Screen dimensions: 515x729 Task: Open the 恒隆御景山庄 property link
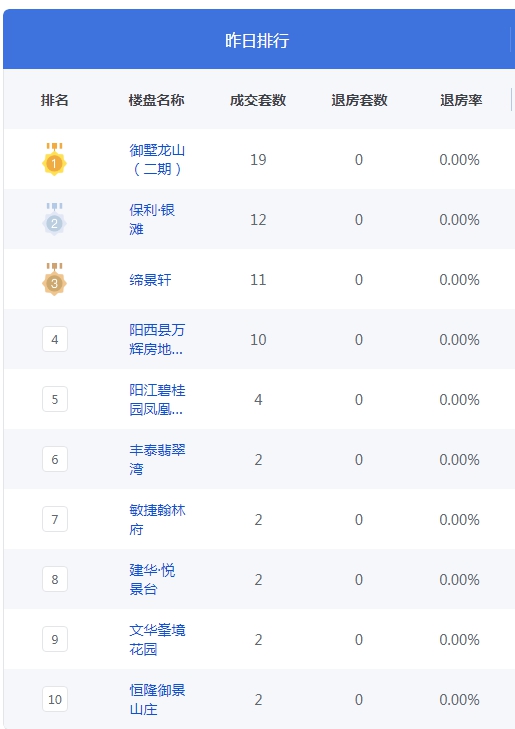[x=157, y=699]
